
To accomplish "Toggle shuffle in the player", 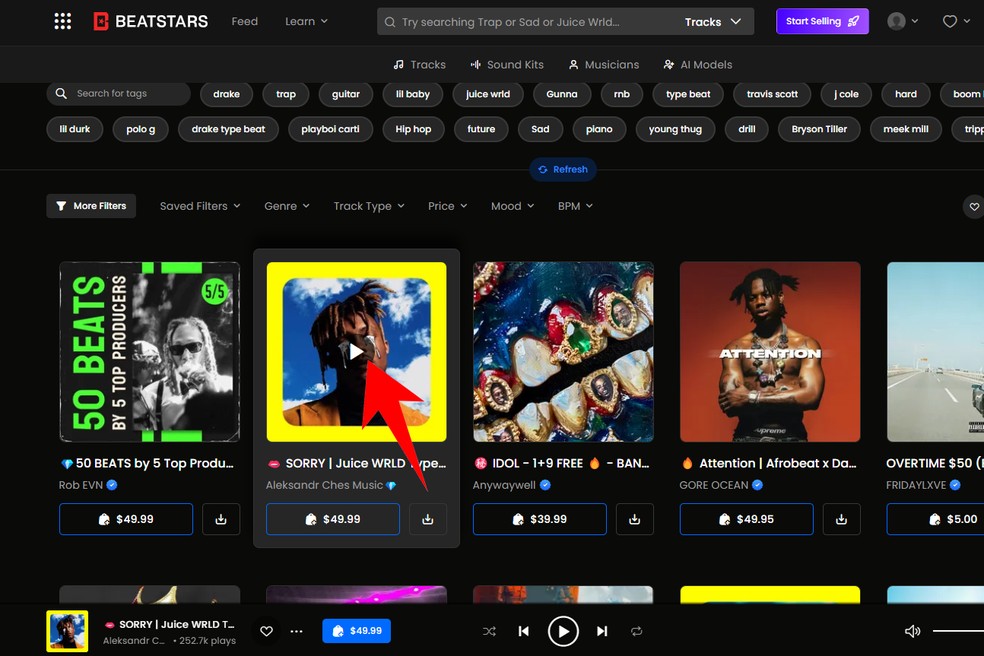I will pyautogui.click(x=489, y=631).
